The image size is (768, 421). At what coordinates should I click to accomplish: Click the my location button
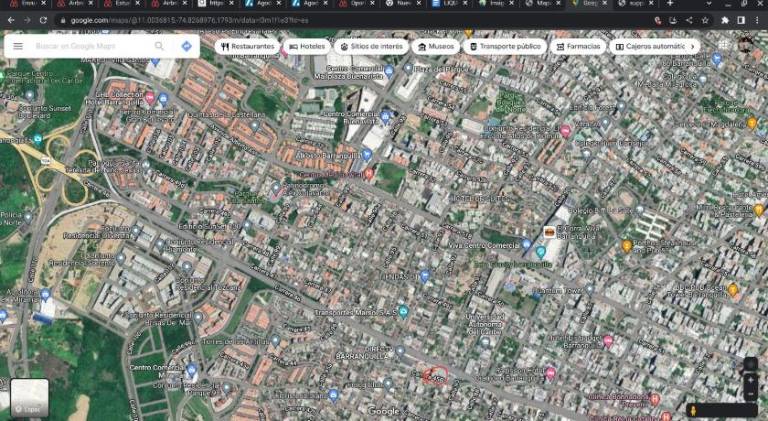coord(750,364)
